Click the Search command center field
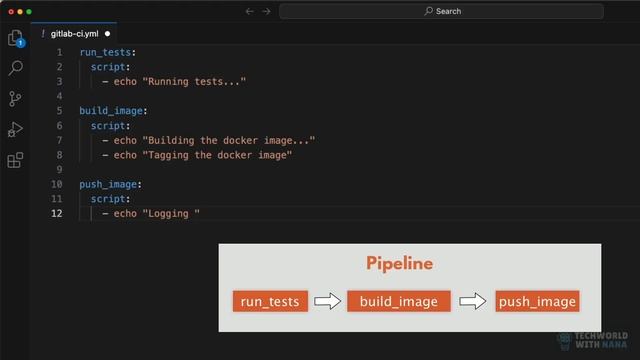 coord(441,11)
